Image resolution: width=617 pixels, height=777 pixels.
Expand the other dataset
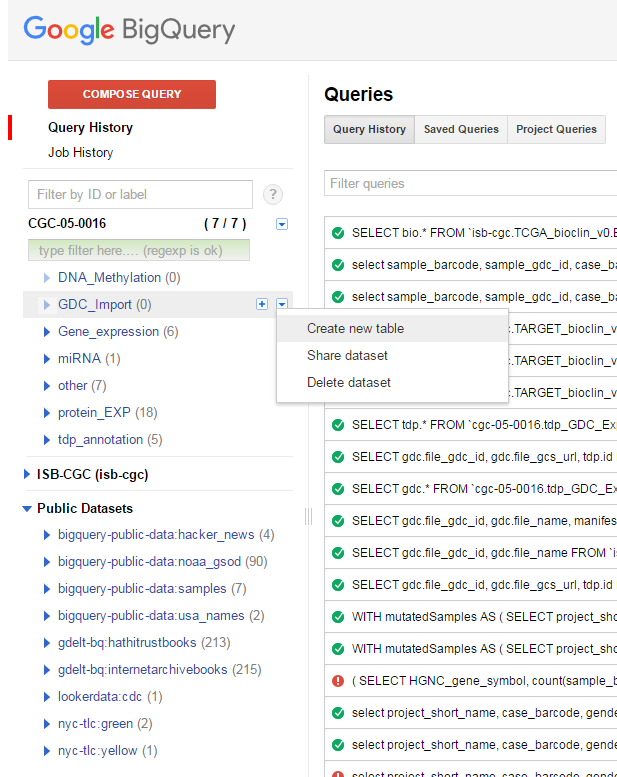(x=47, y=386)
